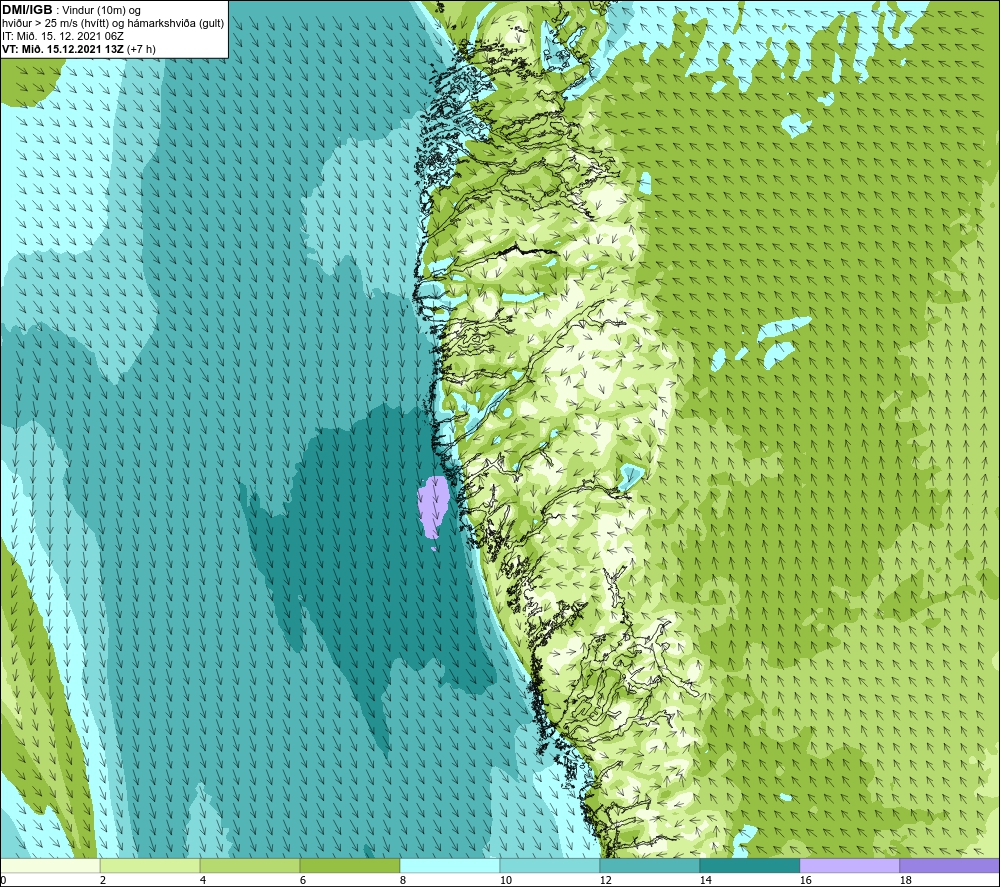Click the 4-6 m/s green legend swatch

click(x=250, y=865)
